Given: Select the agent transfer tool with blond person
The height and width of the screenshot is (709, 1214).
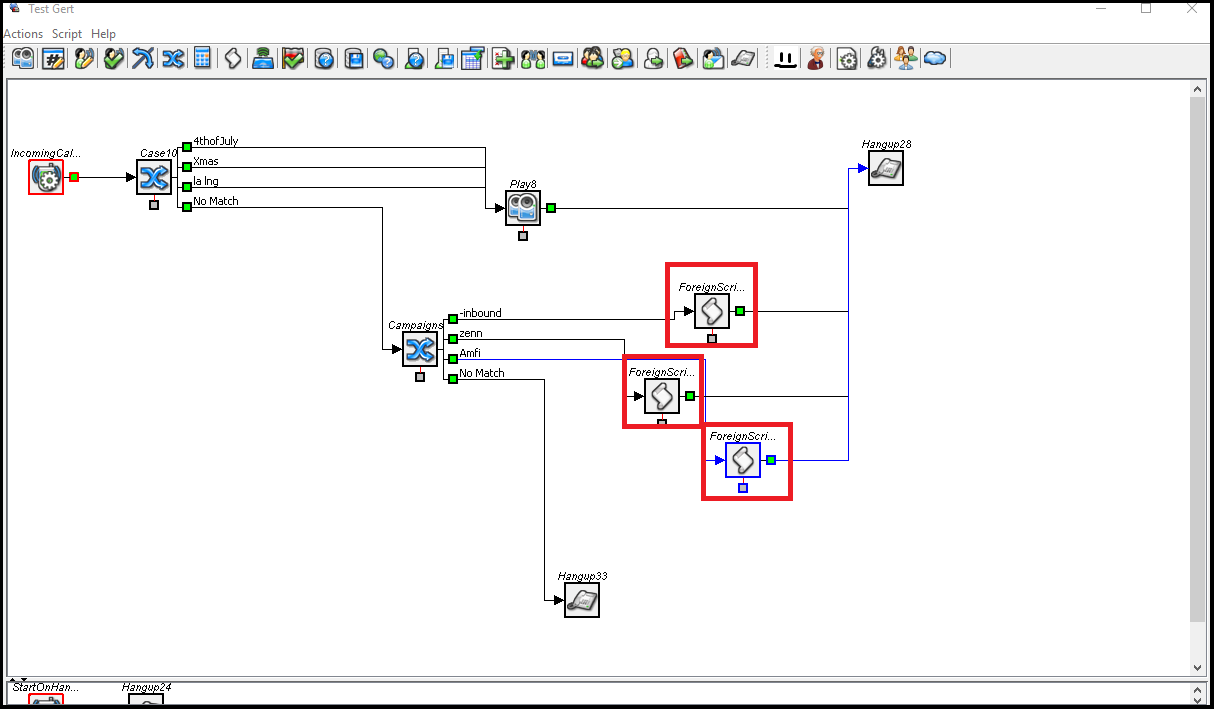Looking at the screenshot, I should [623, 59].
